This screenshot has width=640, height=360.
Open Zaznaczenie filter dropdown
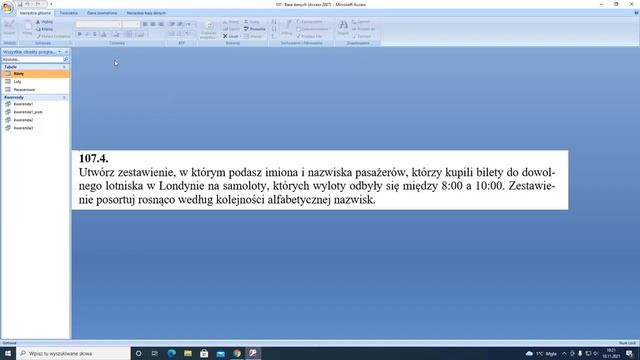310,22
